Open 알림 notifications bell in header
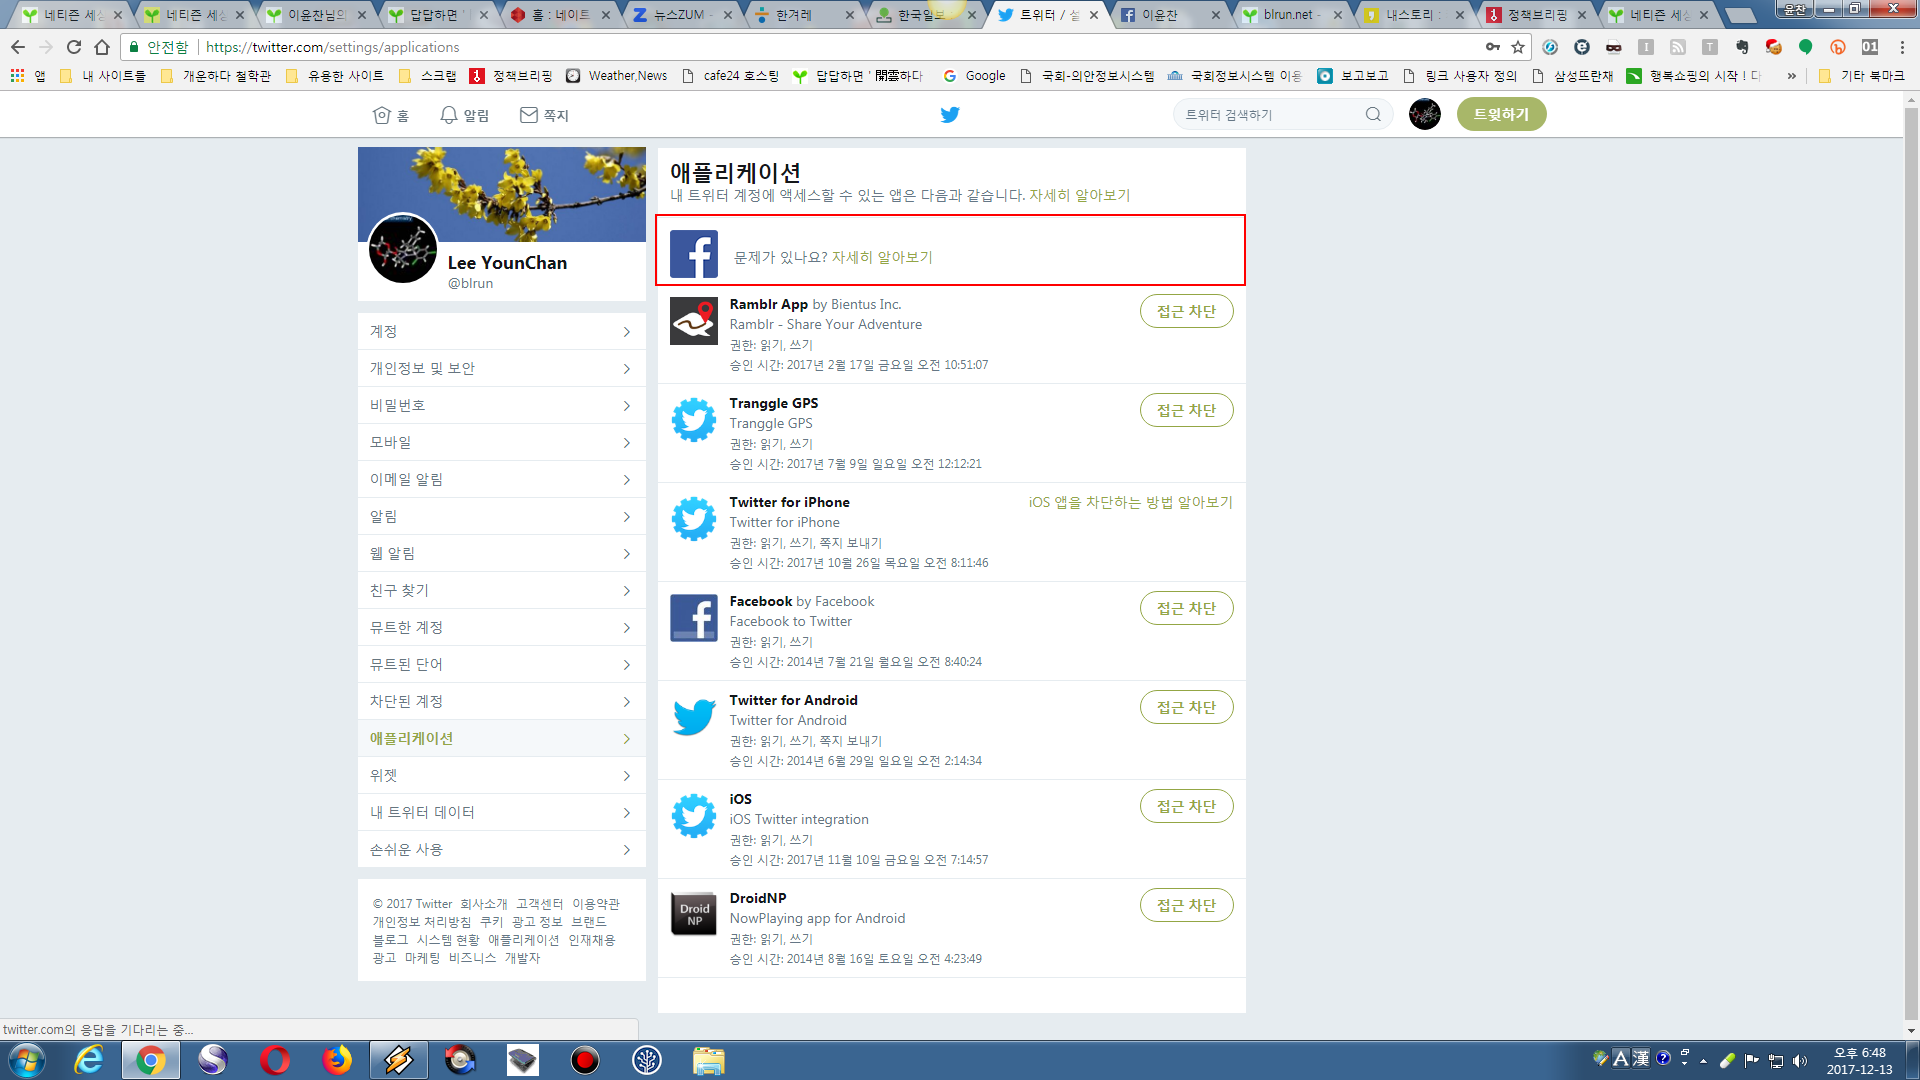The image size is (1920, 1080). point(464,115)
